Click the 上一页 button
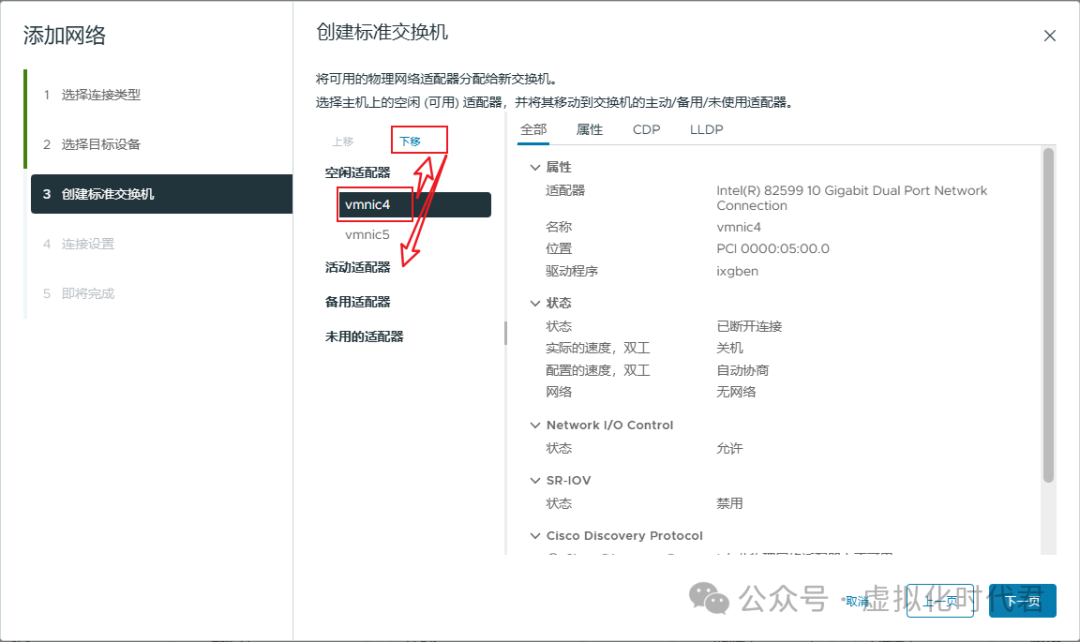 pos(939,600)
